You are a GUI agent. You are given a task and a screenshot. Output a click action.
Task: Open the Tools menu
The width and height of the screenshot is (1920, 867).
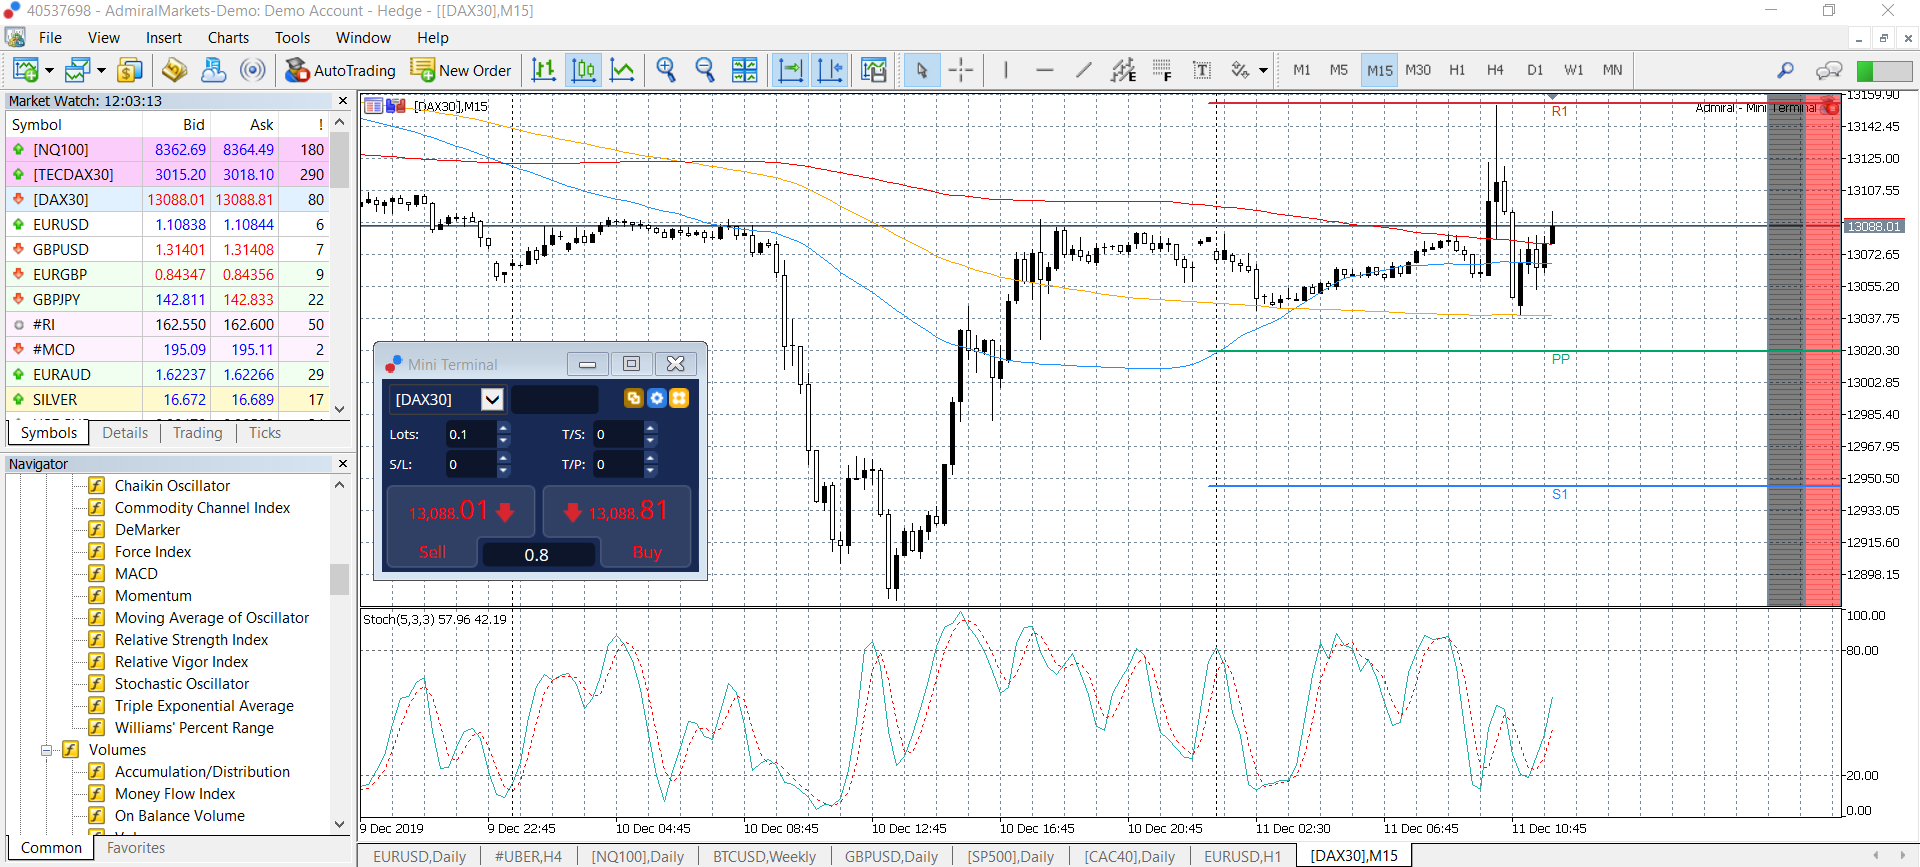click(292, 38)
